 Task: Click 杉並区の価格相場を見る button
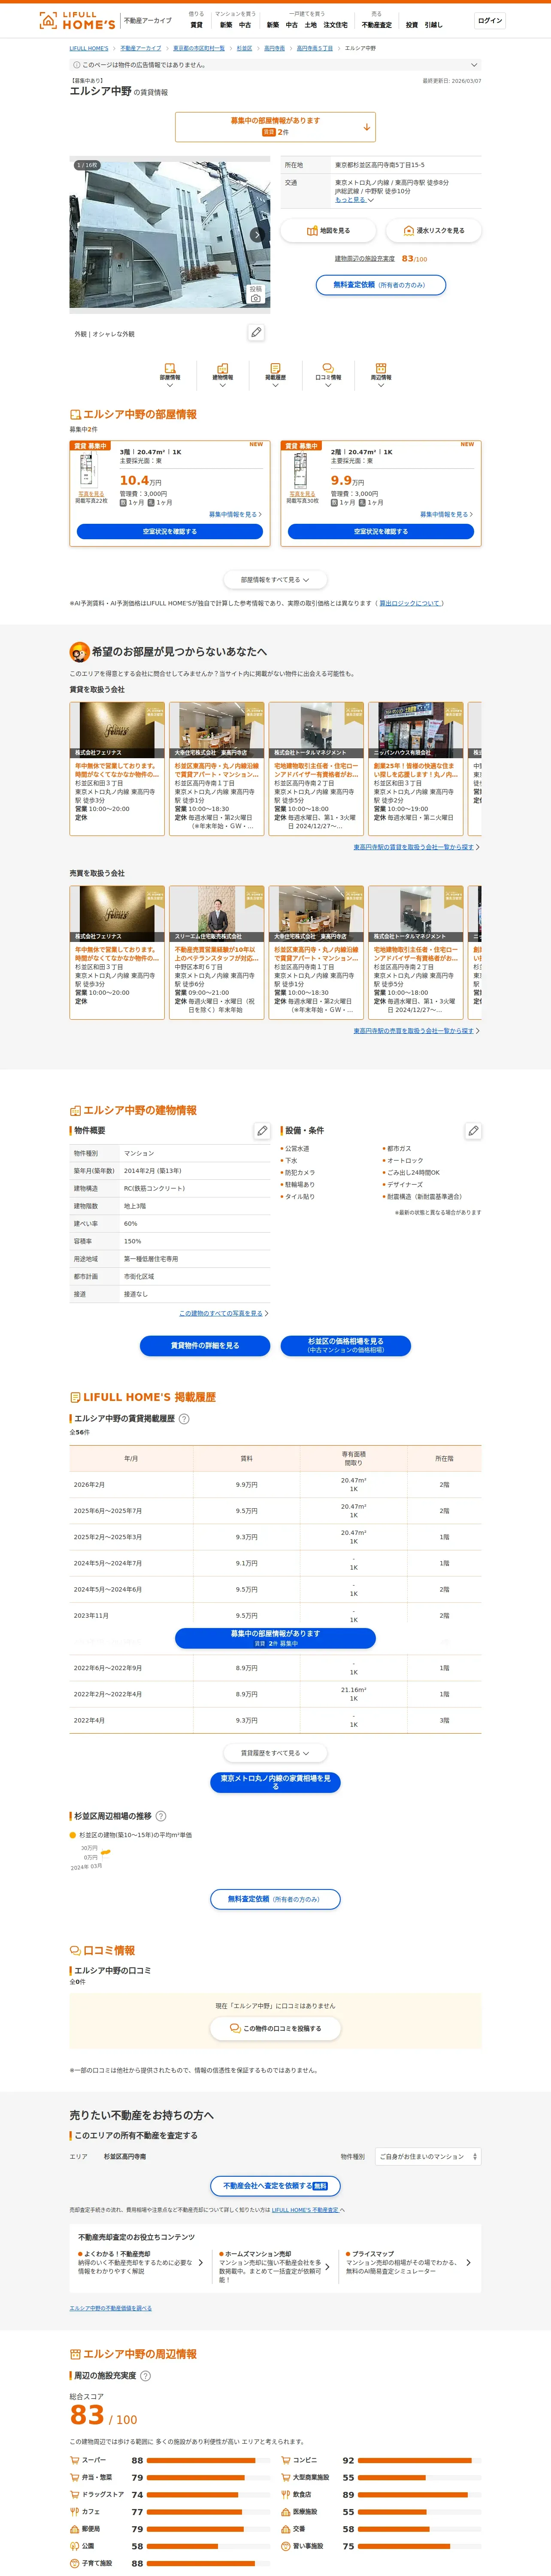point(346,1346)
